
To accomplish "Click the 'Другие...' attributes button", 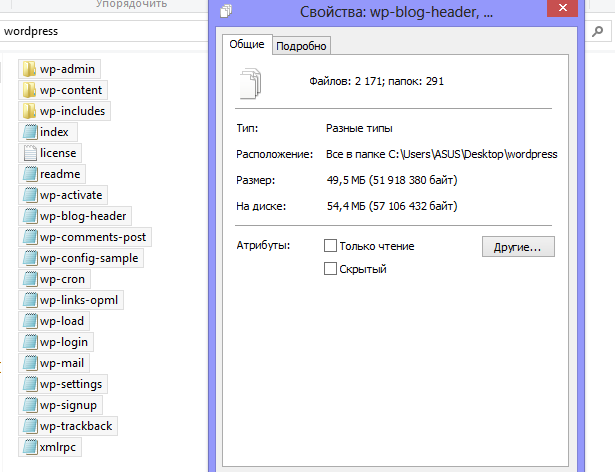I will [518, 247].
